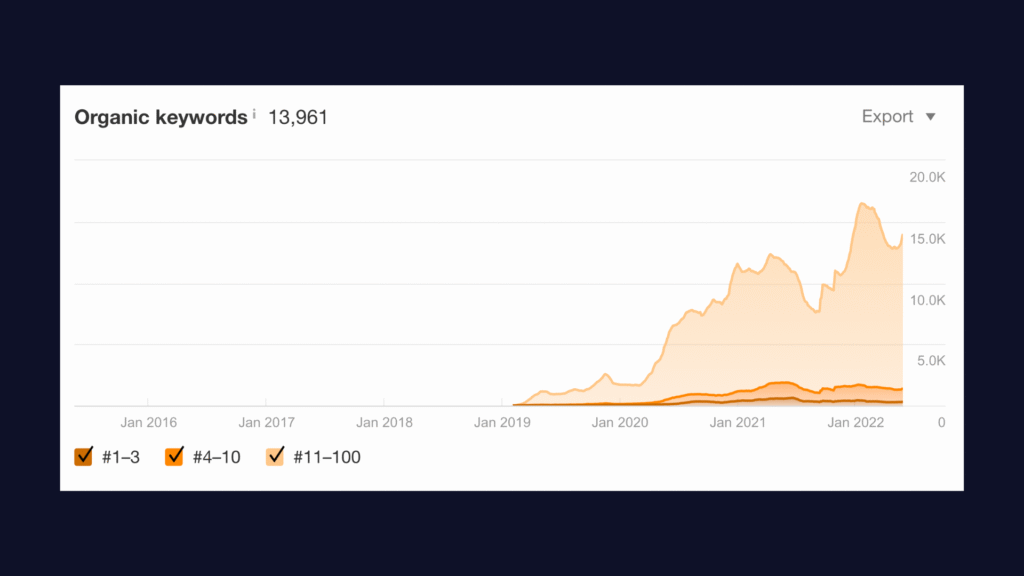This screenshot has width=1024, height=576.
Task: Uncheck the #1–3 positions checkbox
Action: [x=84, y=456]
